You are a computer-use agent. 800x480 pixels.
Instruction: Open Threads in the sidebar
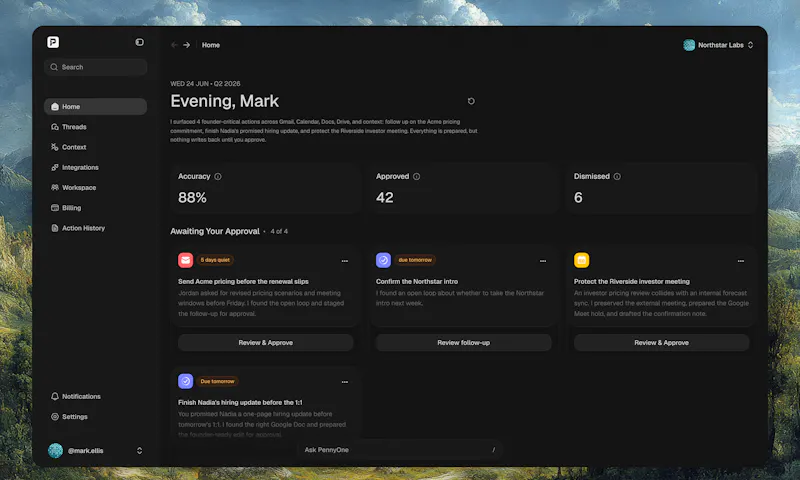click(95, 127)
